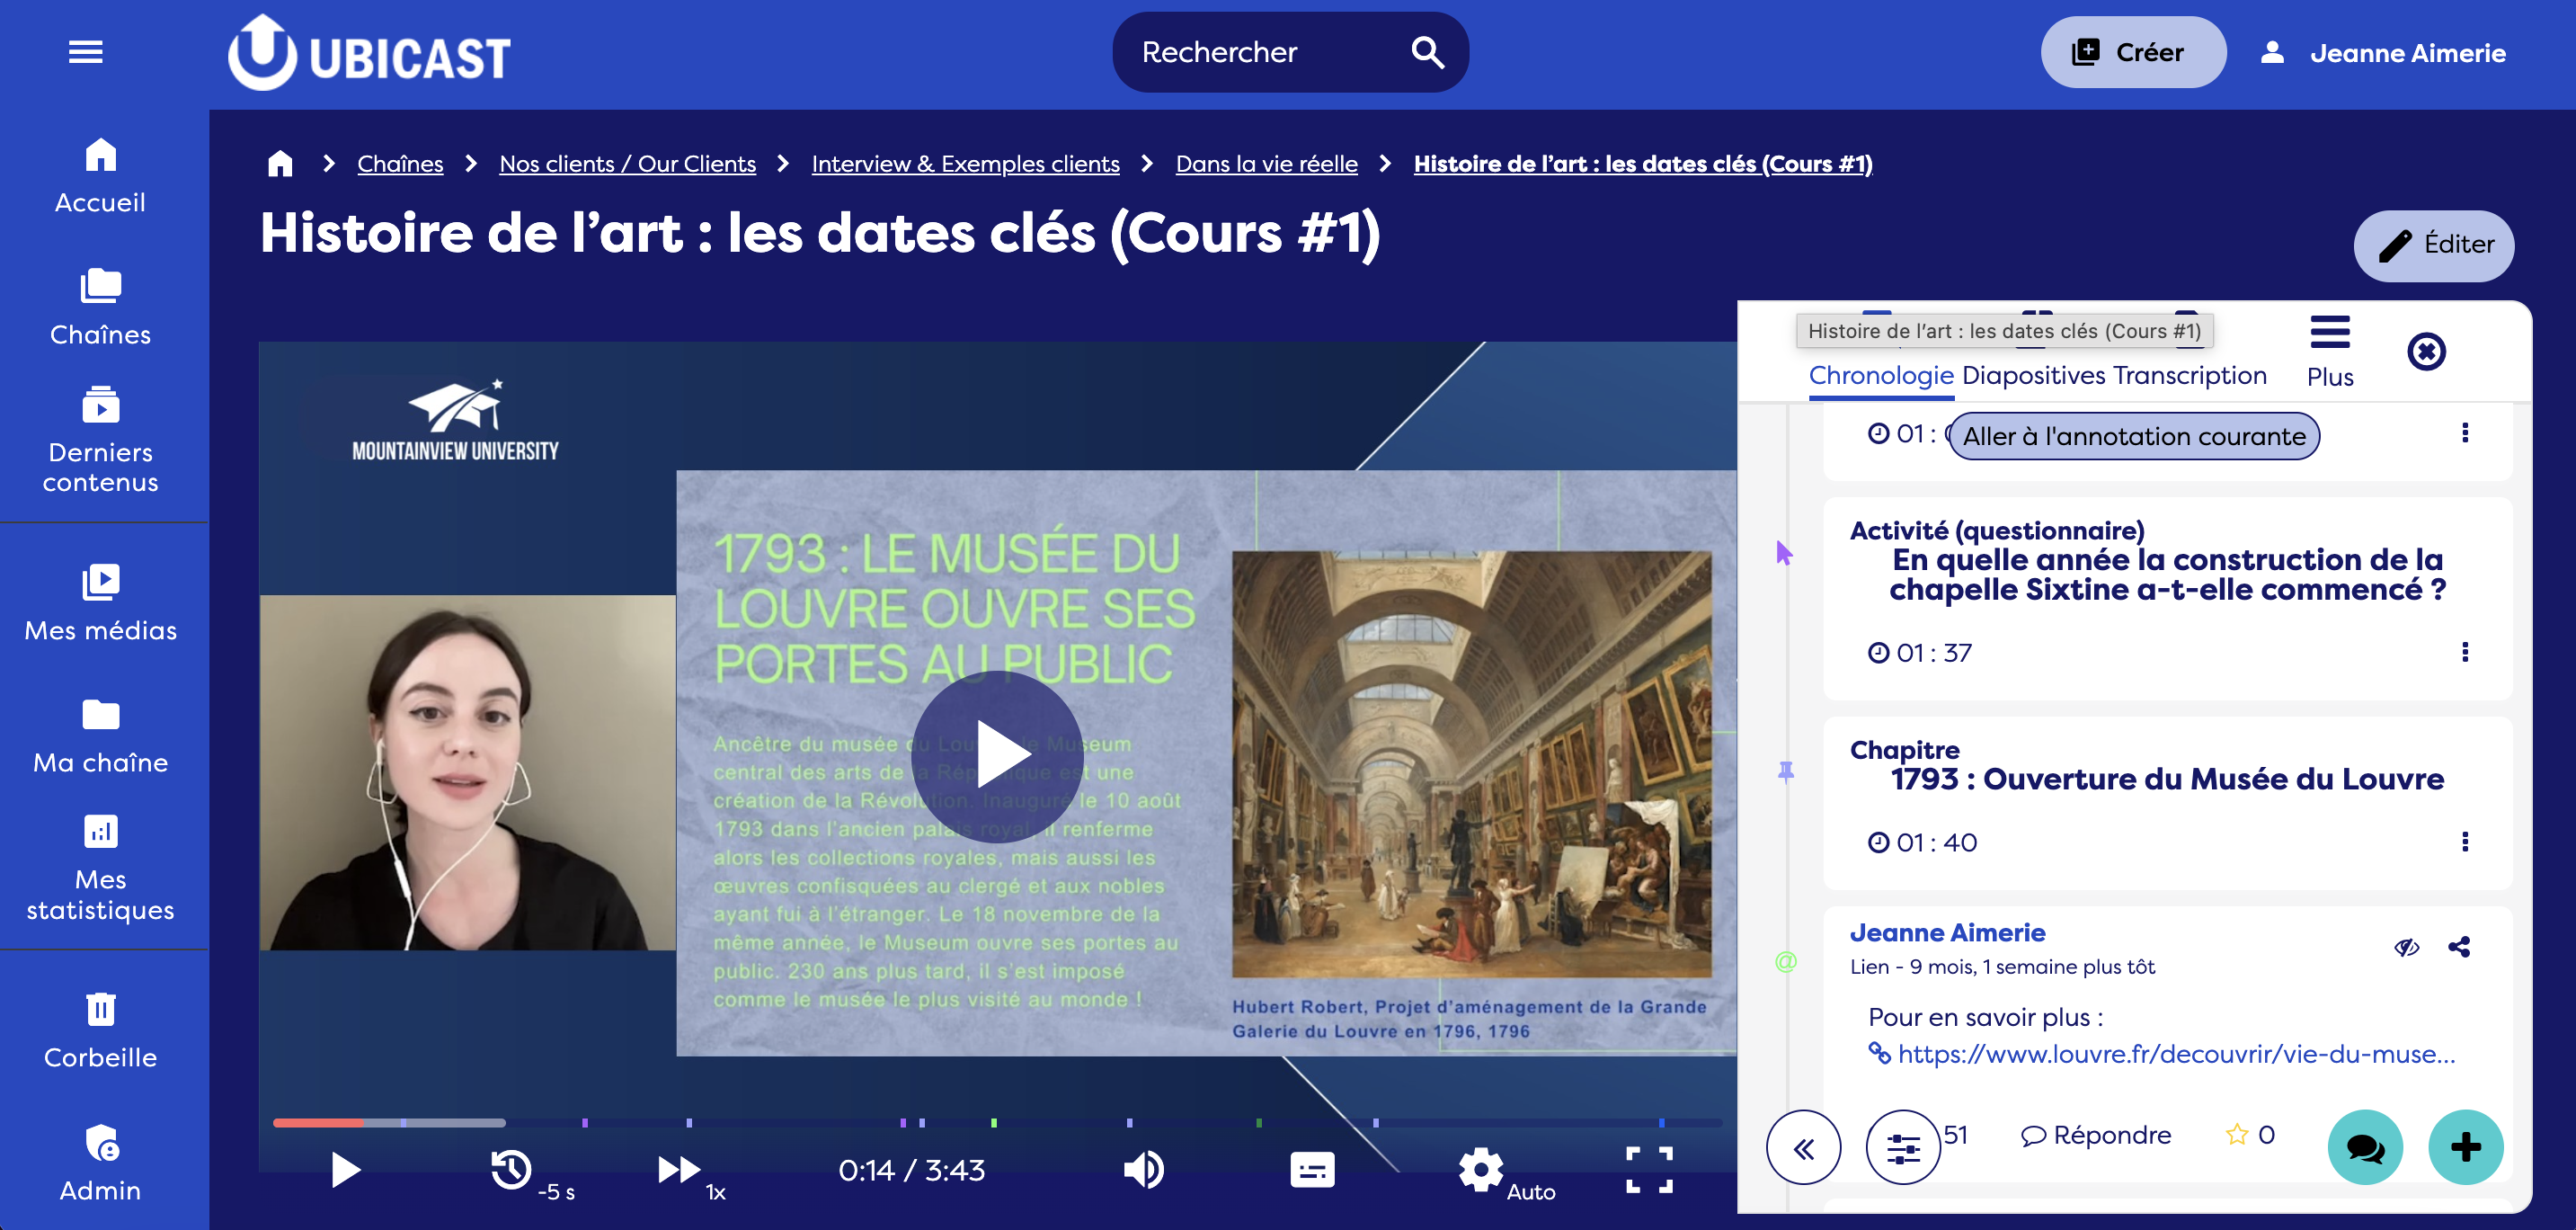Share Jeanne Aimerie's link annotation
The width and height of the screenshot is (2576, 1230).
click(2459, 947)
